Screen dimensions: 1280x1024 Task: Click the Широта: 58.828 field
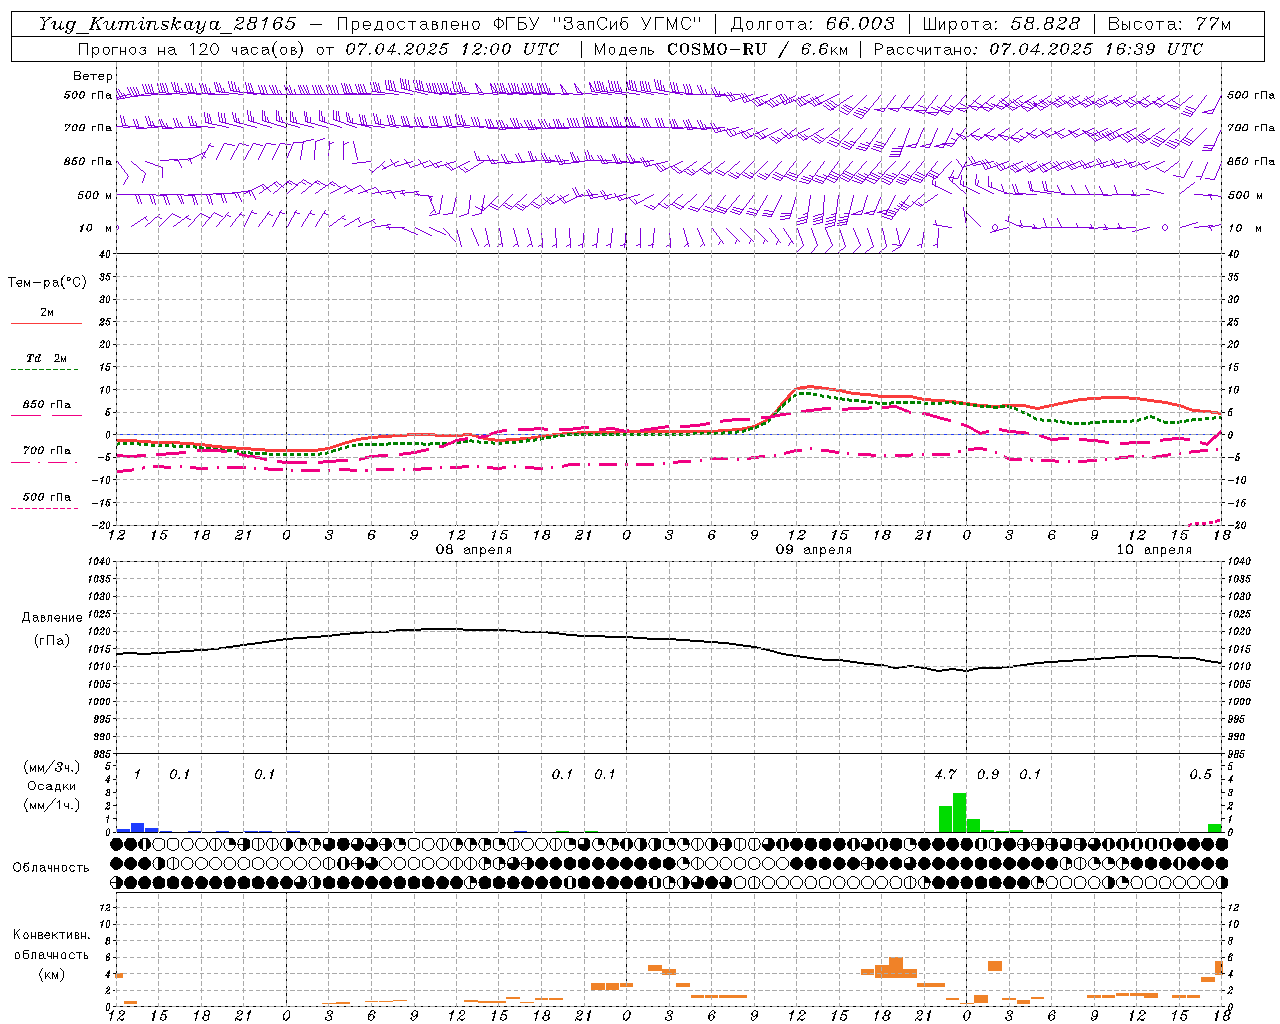point(1001,24)
